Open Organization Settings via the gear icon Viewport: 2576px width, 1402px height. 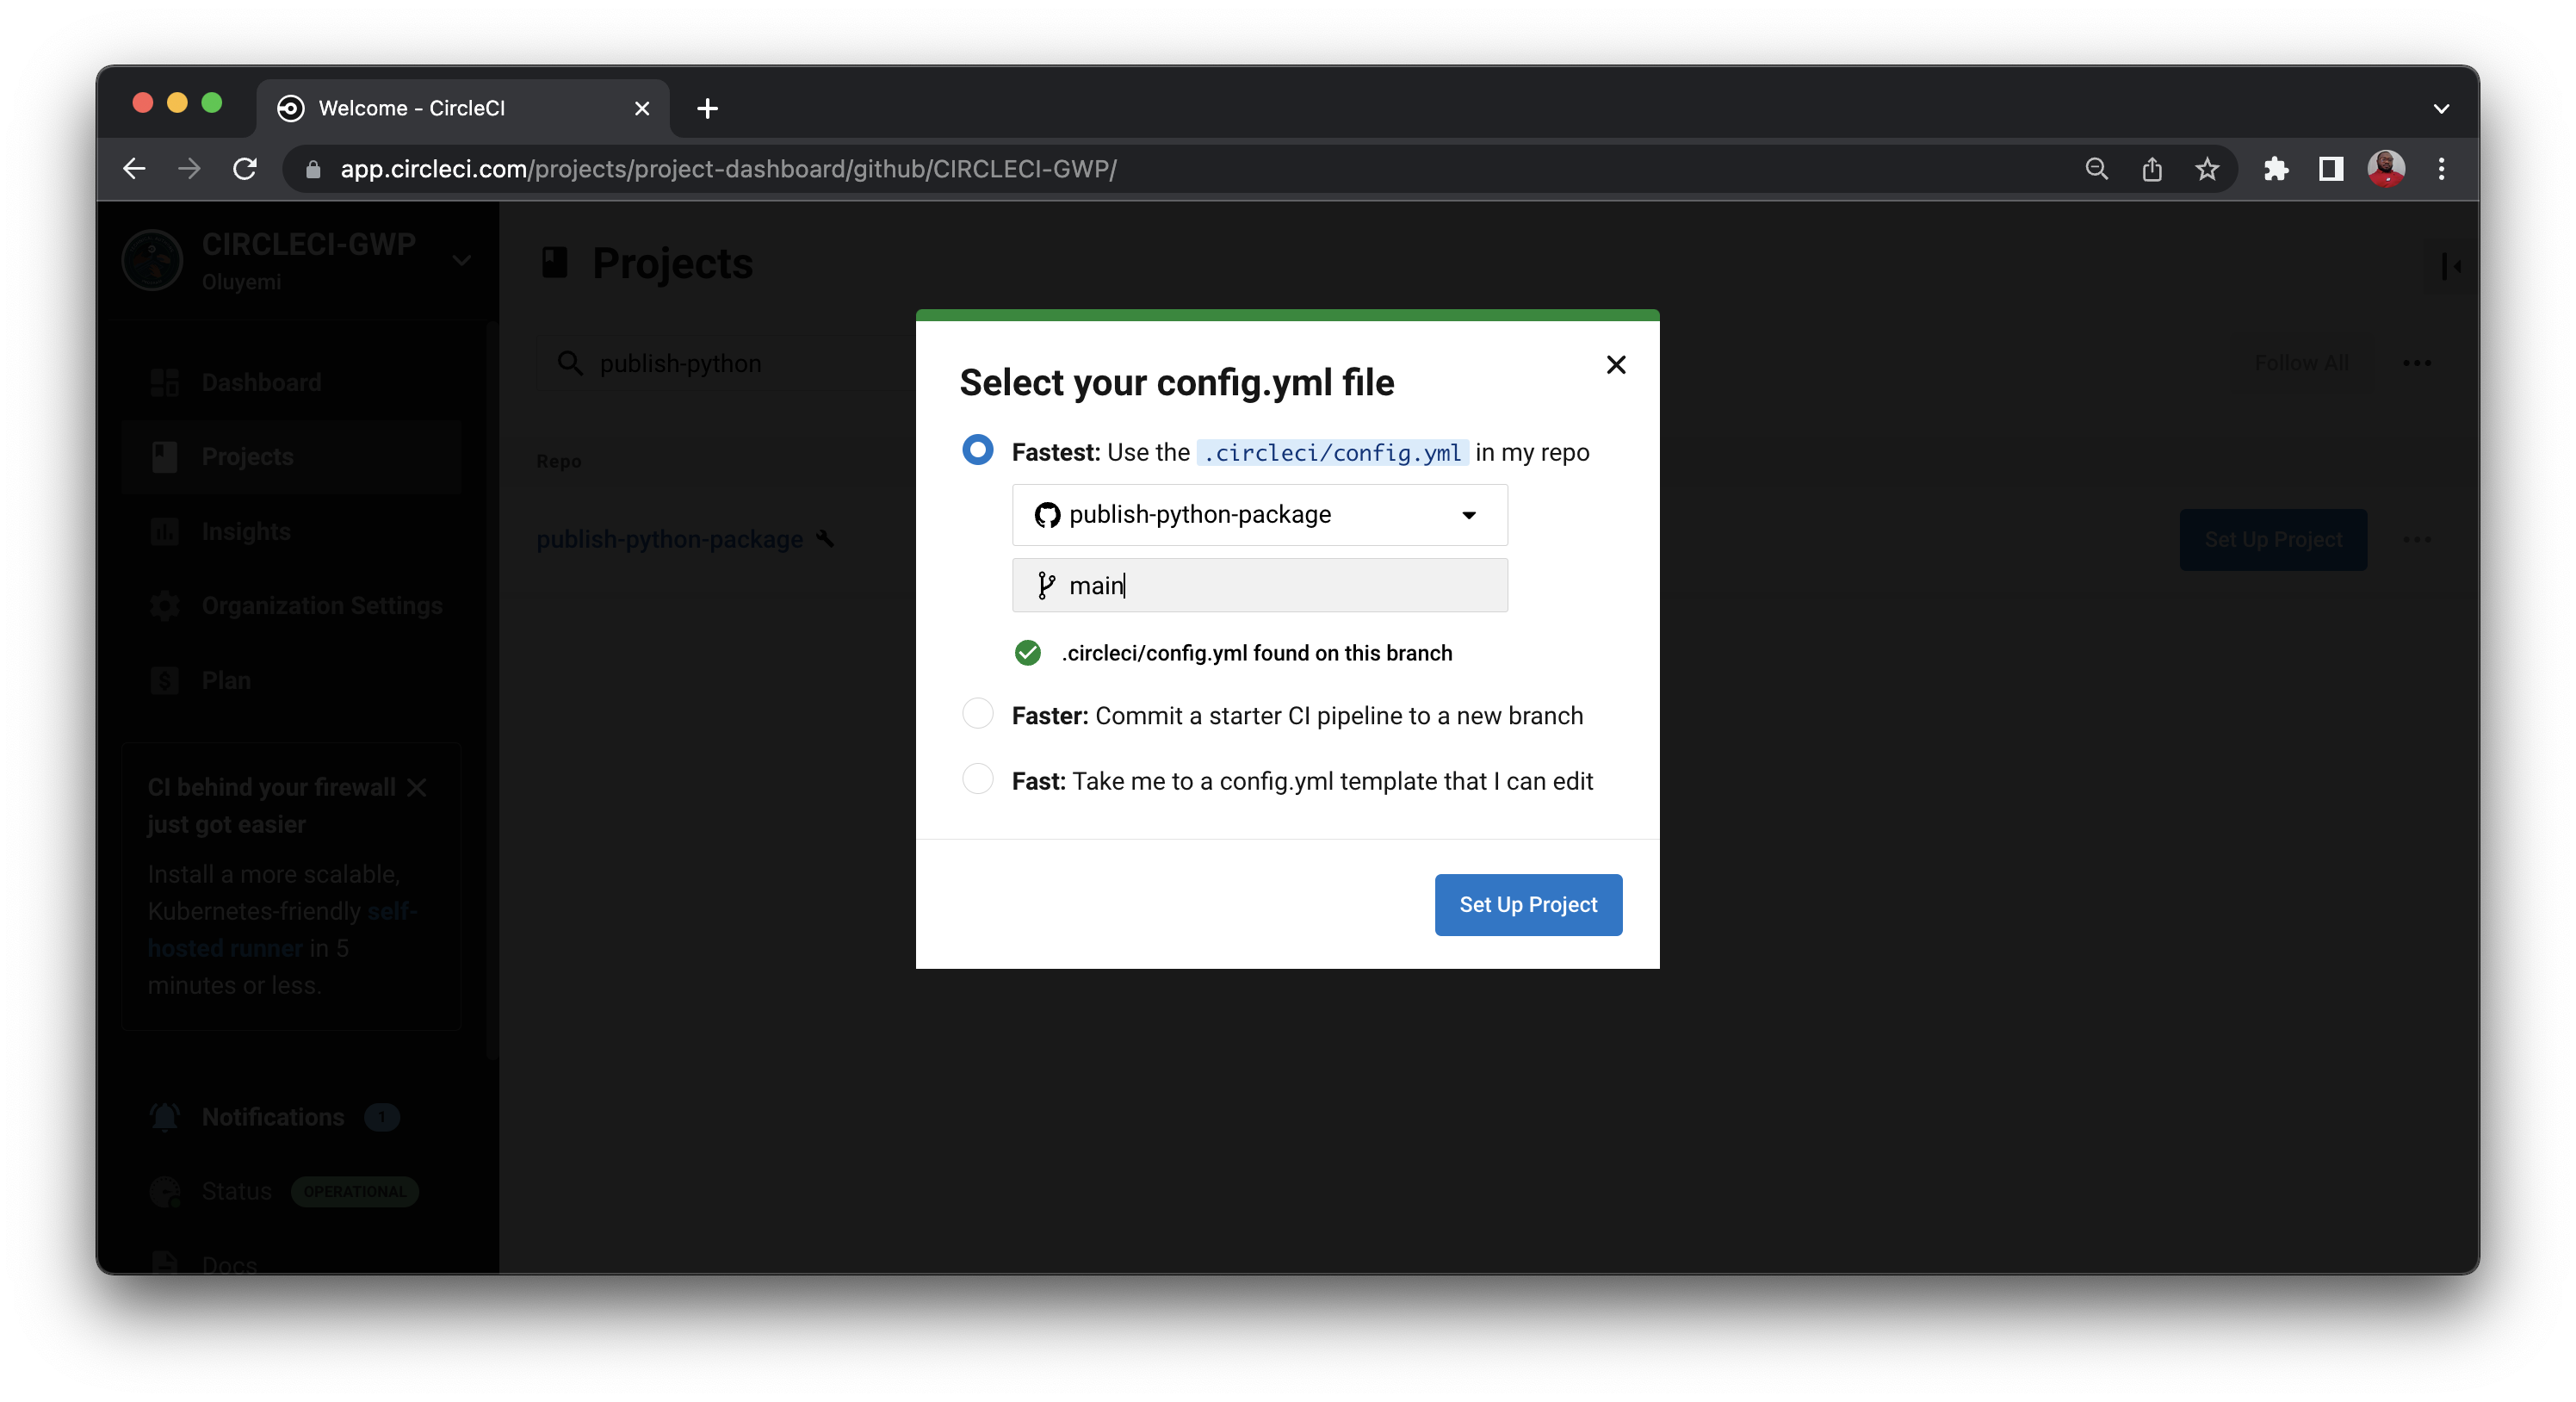pos(165,606)
